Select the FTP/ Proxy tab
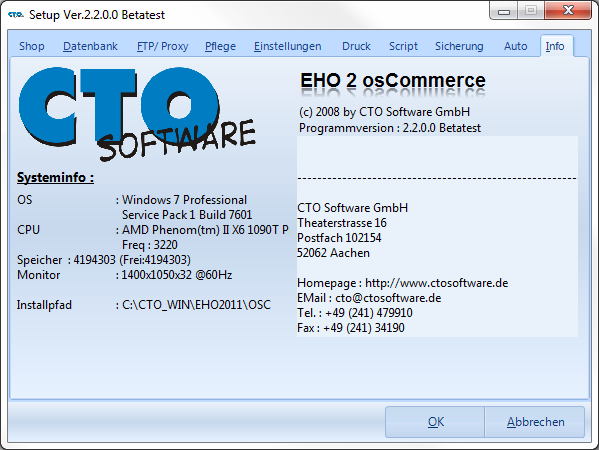Image resolution: width=599 pixels, height=450 pixels. 162,46
